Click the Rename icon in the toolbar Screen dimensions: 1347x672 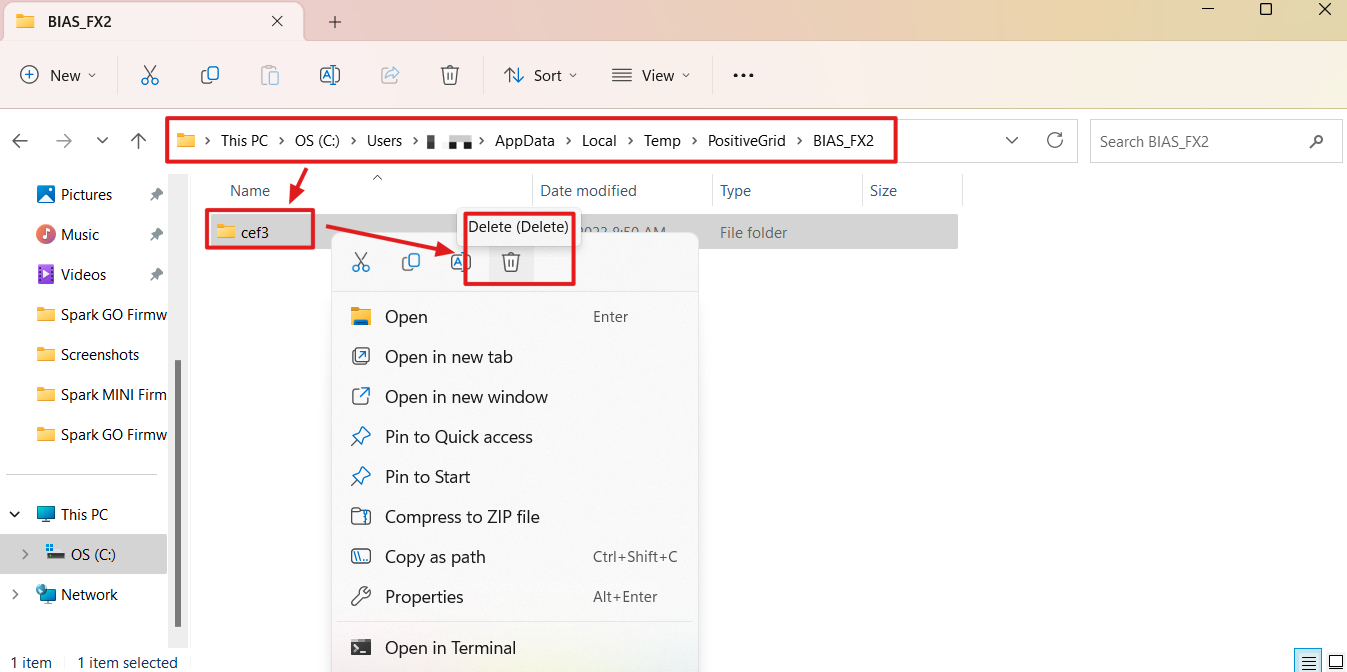tap(330, 75)
